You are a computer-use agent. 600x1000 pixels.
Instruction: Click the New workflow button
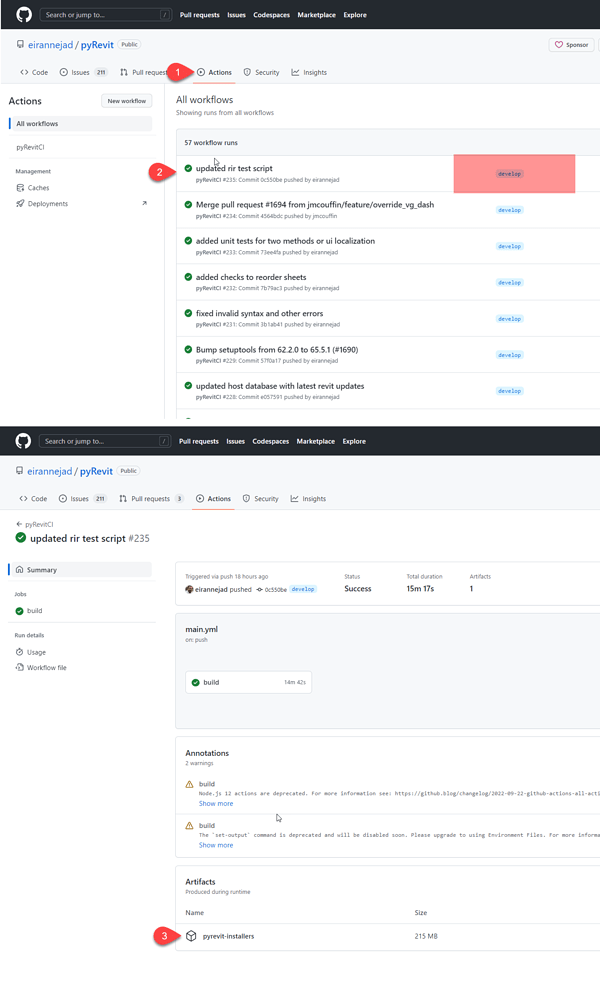coord(126,101)
